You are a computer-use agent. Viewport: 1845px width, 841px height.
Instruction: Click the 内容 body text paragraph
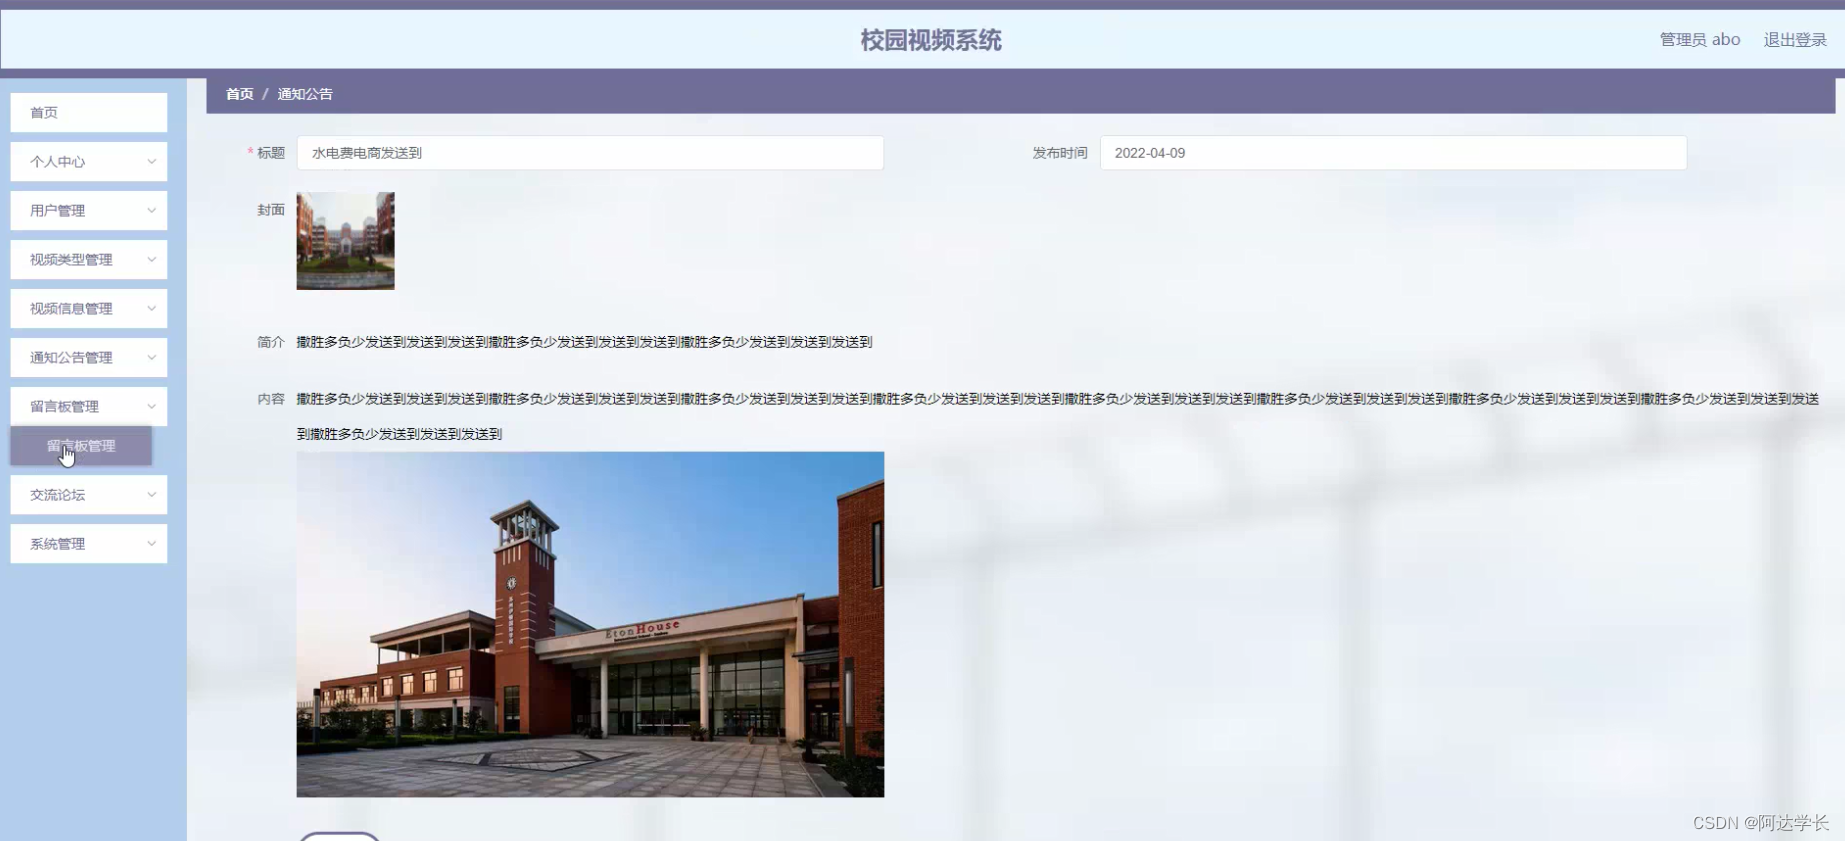[1058, 416]
